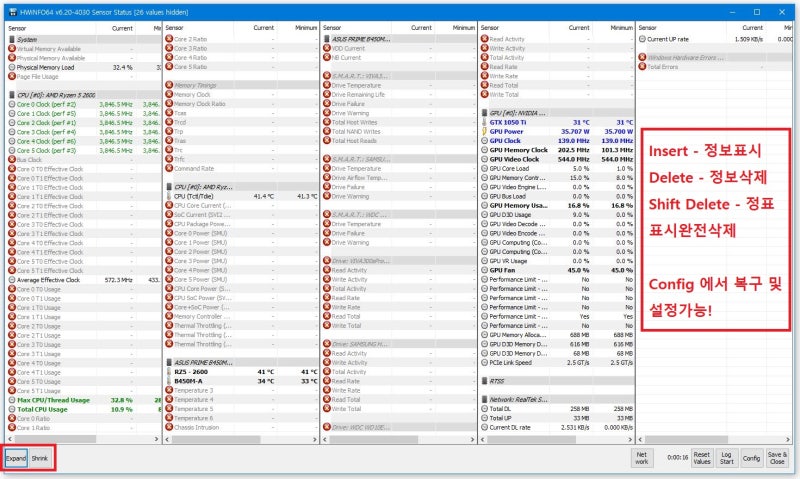Click the Expand button
Viewport: 800px width, 479px height.
pos(16,458)
